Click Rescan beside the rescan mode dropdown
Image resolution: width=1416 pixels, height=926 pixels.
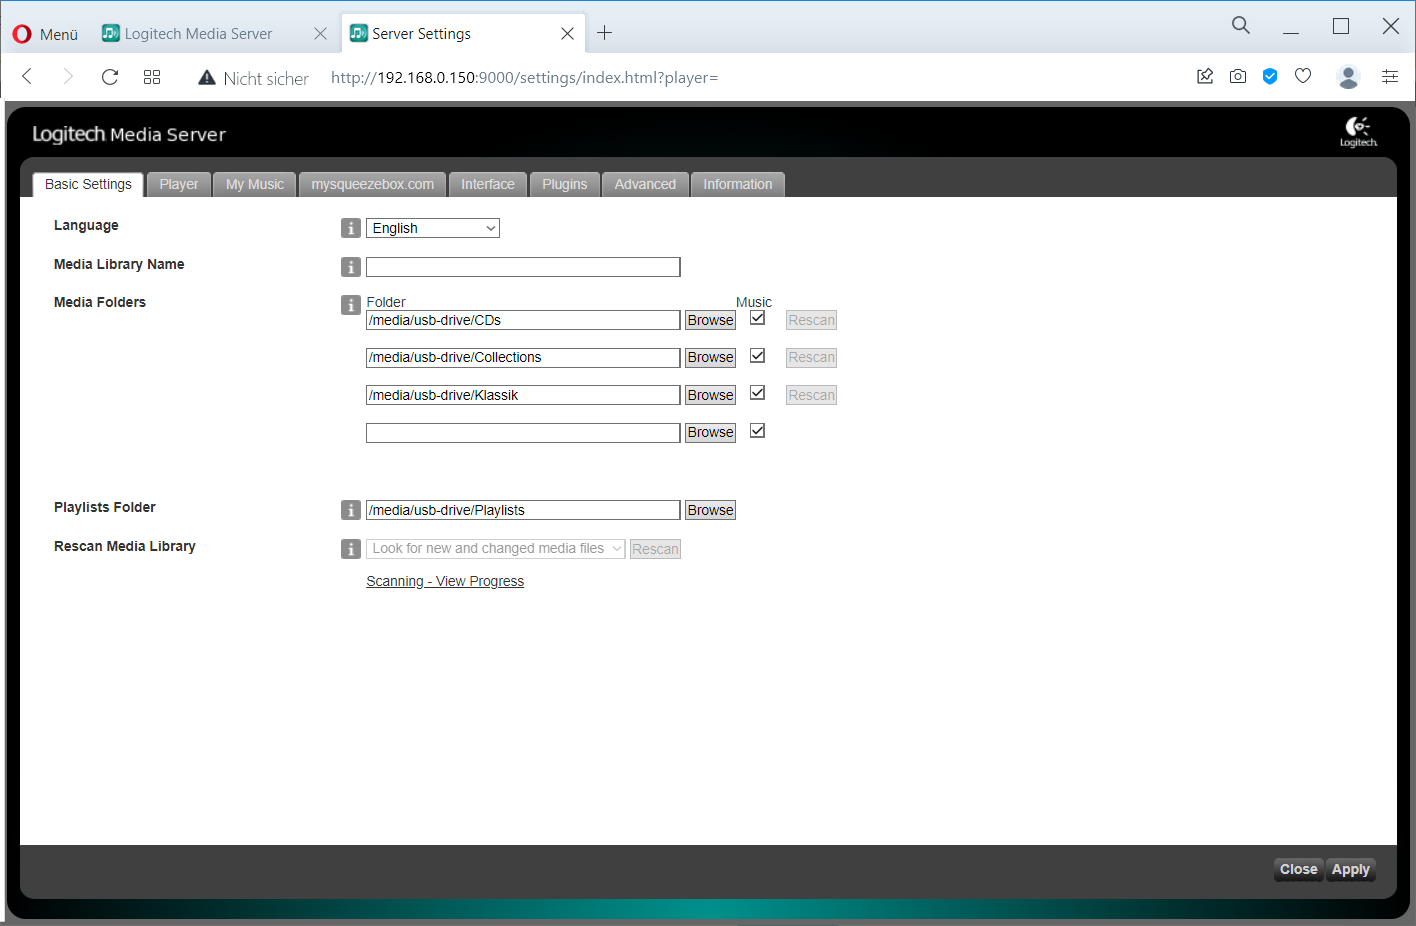655,549
